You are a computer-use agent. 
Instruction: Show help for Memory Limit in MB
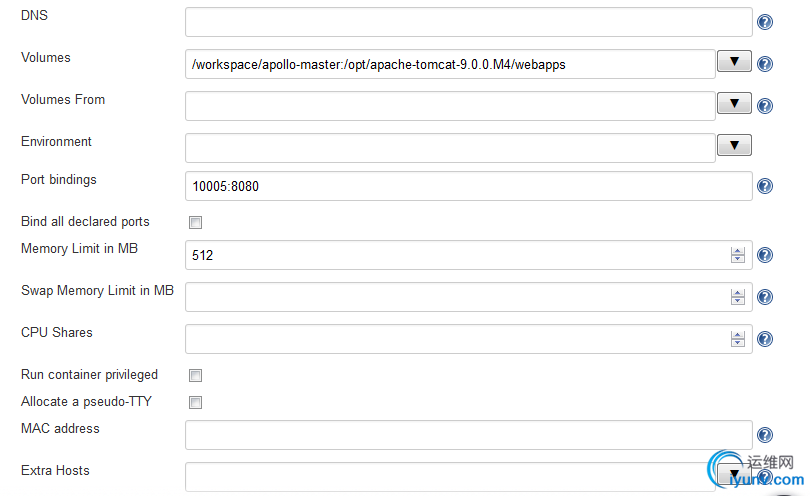coord(765,255)
